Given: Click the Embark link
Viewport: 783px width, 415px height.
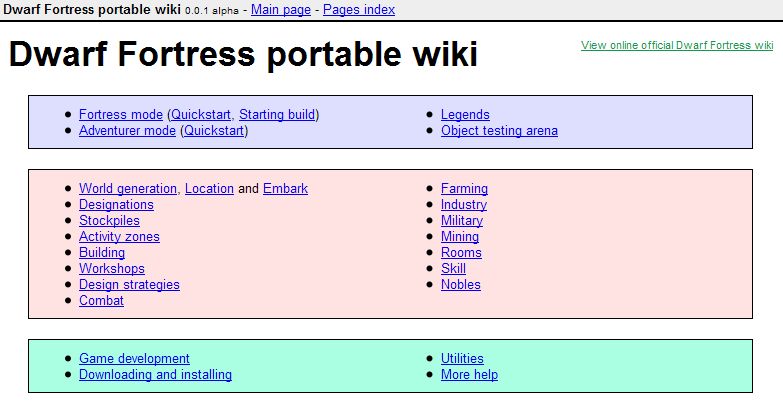Looking at the screenshot, I should 285,189.
